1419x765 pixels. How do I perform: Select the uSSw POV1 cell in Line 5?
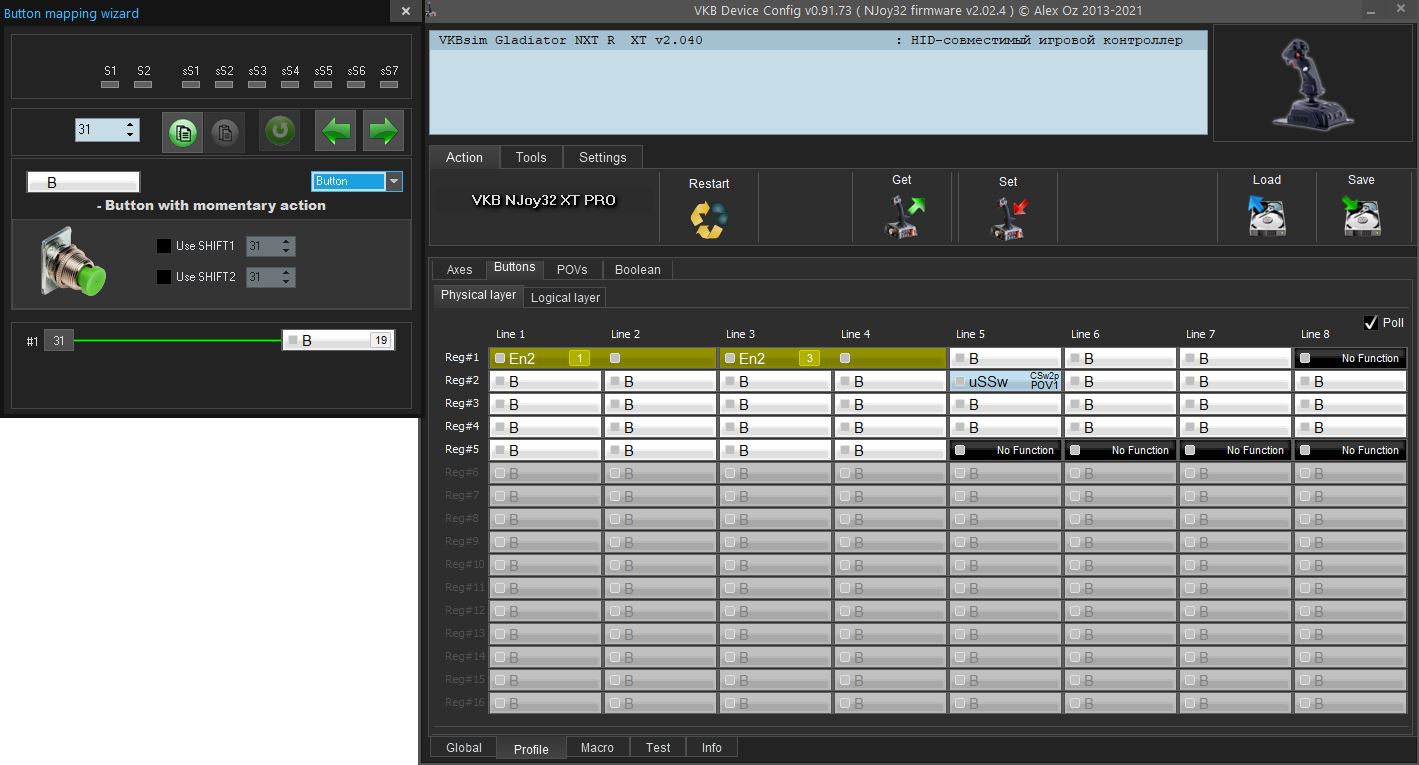(x=1005, y=381)
